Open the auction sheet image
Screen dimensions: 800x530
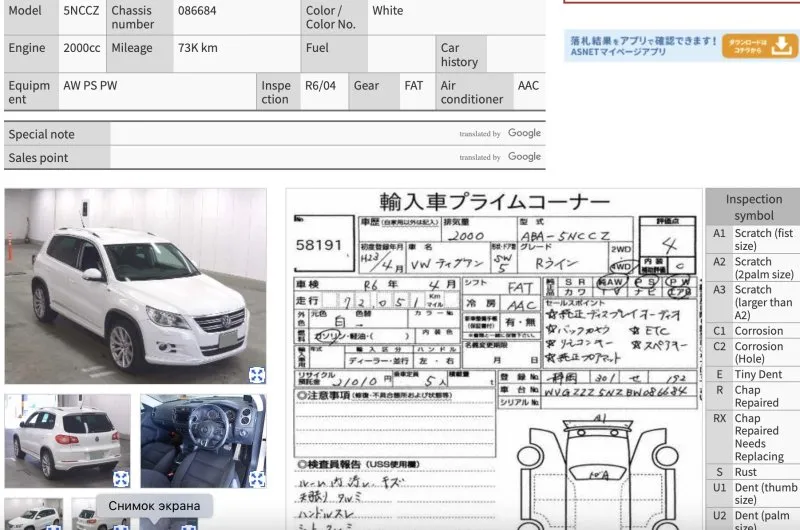494,359
